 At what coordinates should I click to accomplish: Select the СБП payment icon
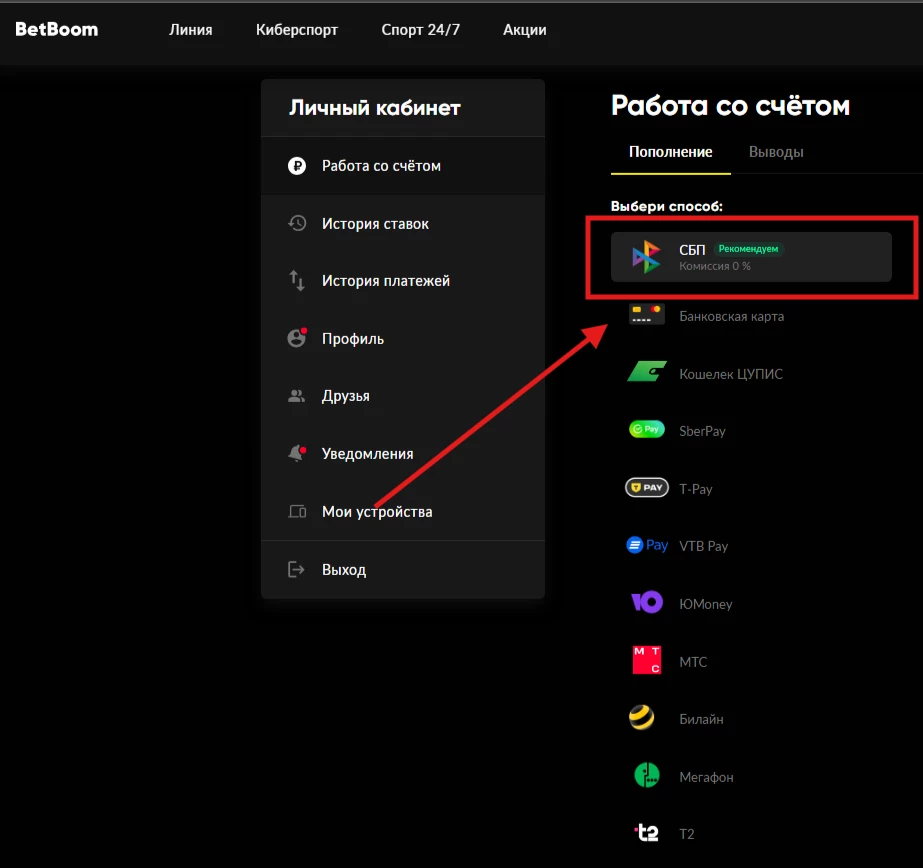pyautogui.click(x=646, y=257)
